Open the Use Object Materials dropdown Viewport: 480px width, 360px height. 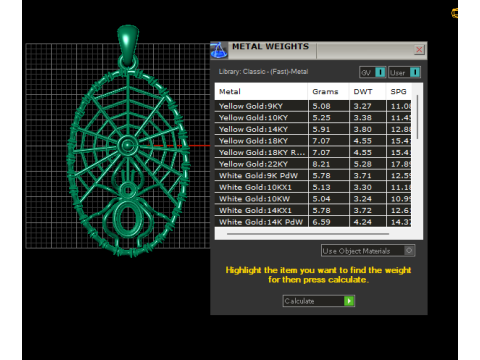coord(368,251)
